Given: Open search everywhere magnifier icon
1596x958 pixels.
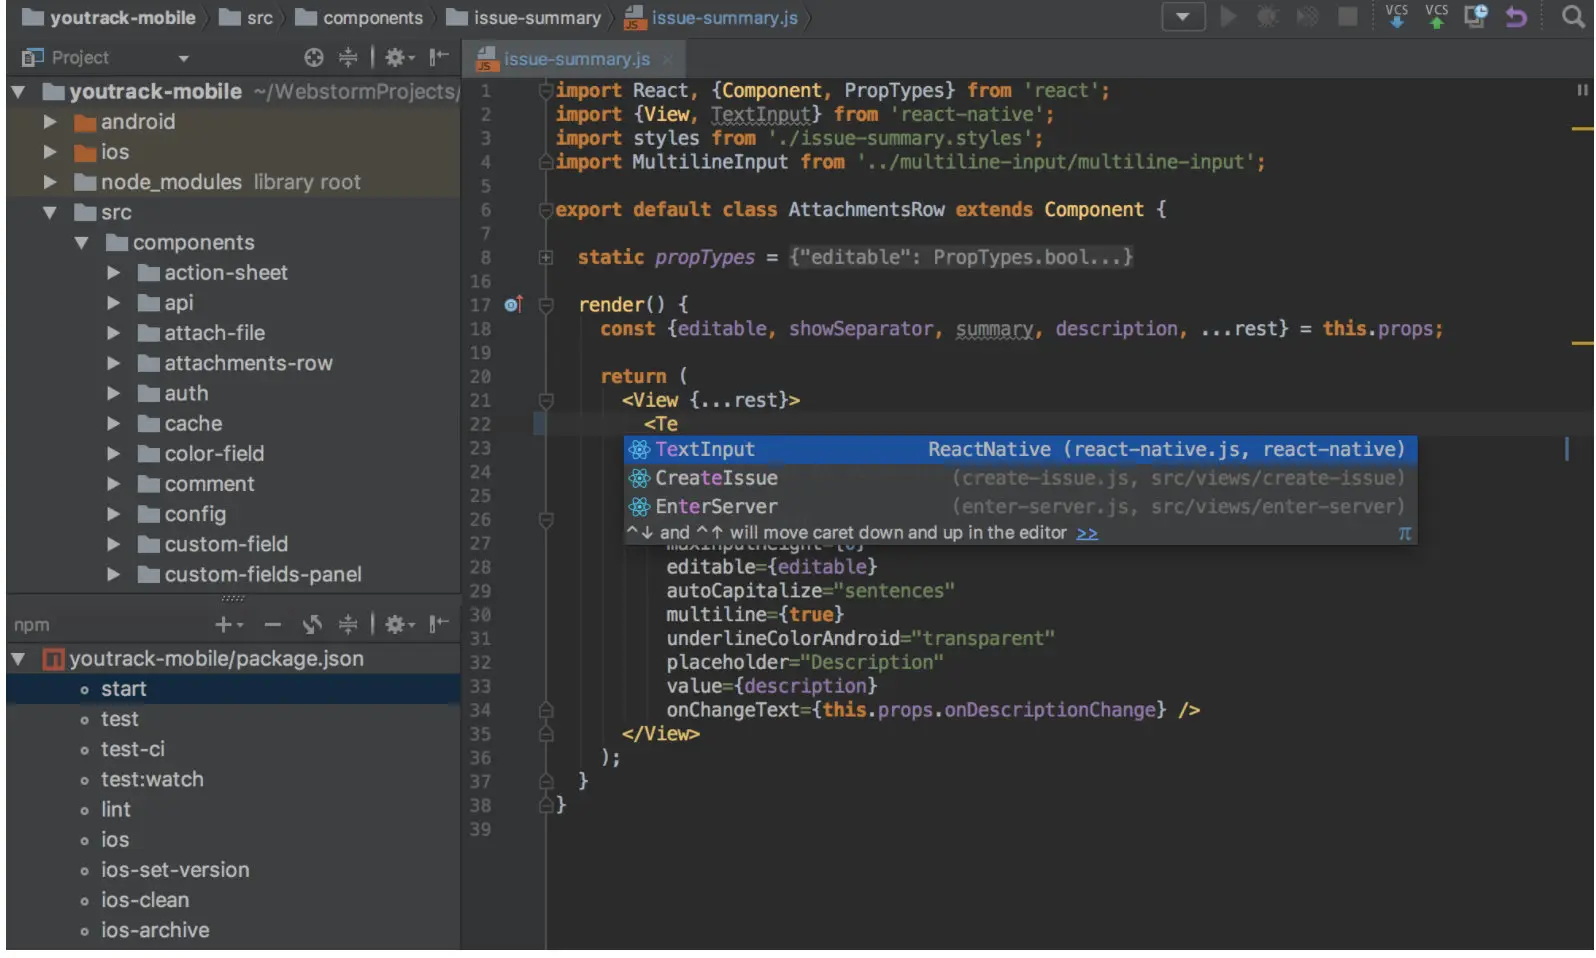Looking at the screenshot, I should pyautogui.click(x=1572, y=17).
